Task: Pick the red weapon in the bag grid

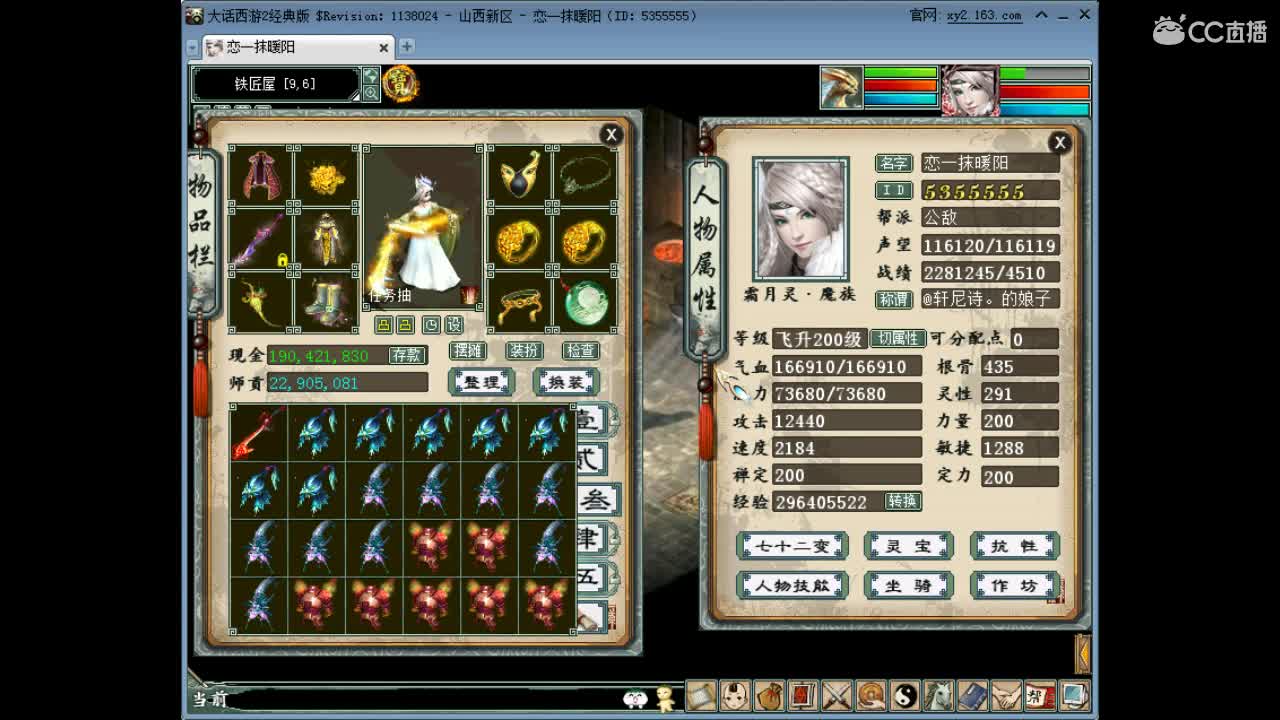Action: coord(259,433)
